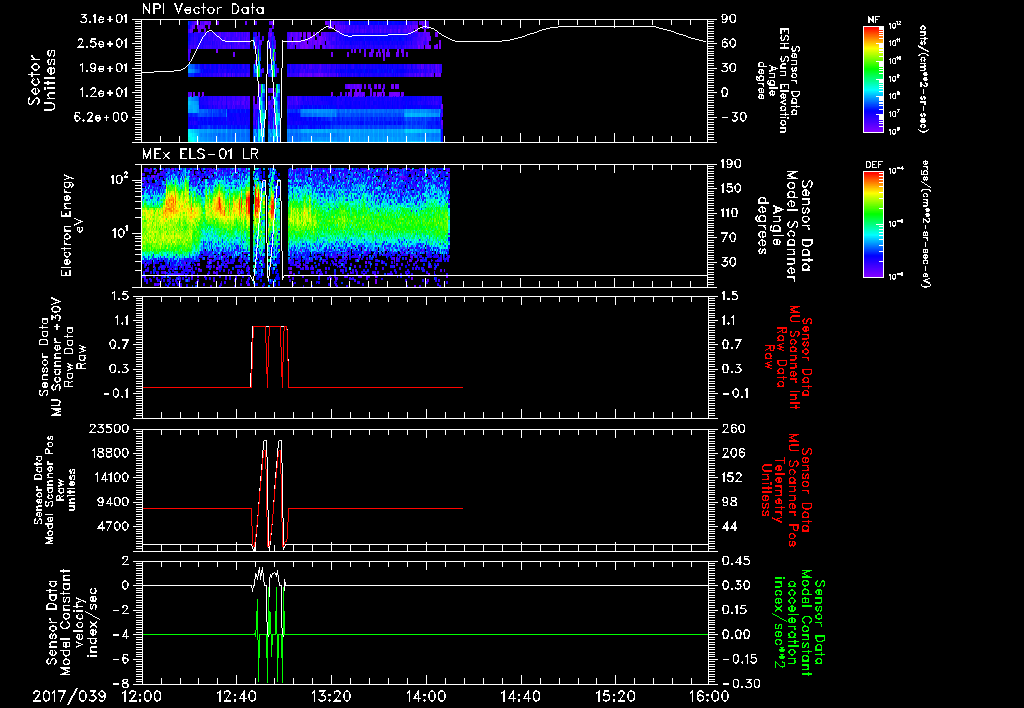Click the "NF" color bar label
This screenshot has height=708, width=1024.
[x=873, y=20]
